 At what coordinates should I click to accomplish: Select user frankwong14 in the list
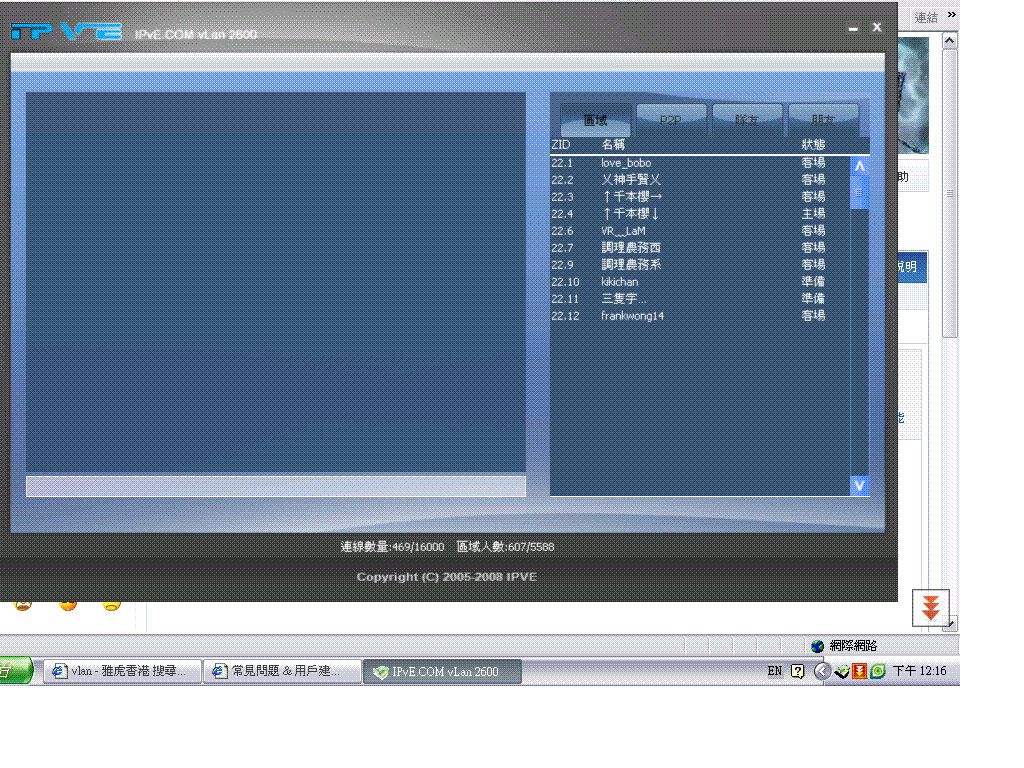pos(700,315)
